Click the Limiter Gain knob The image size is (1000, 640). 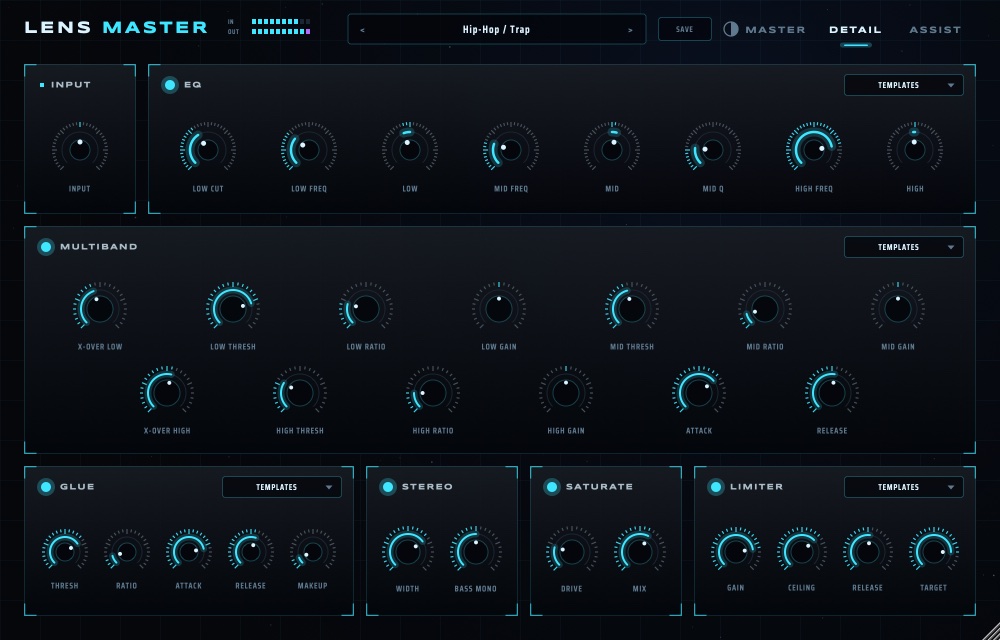(735, 551)
